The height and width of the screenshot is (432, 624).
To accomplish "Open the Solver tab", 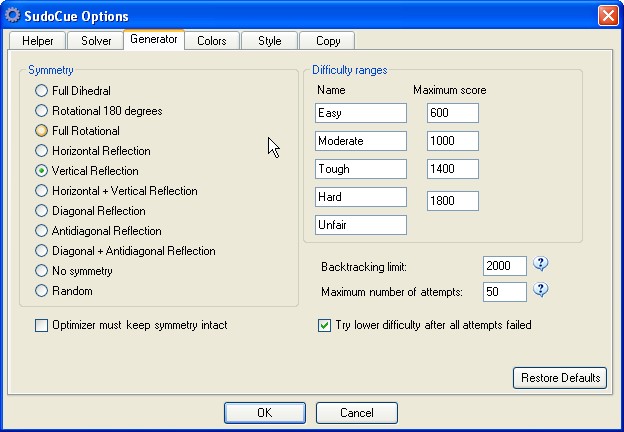I will 96,41.
